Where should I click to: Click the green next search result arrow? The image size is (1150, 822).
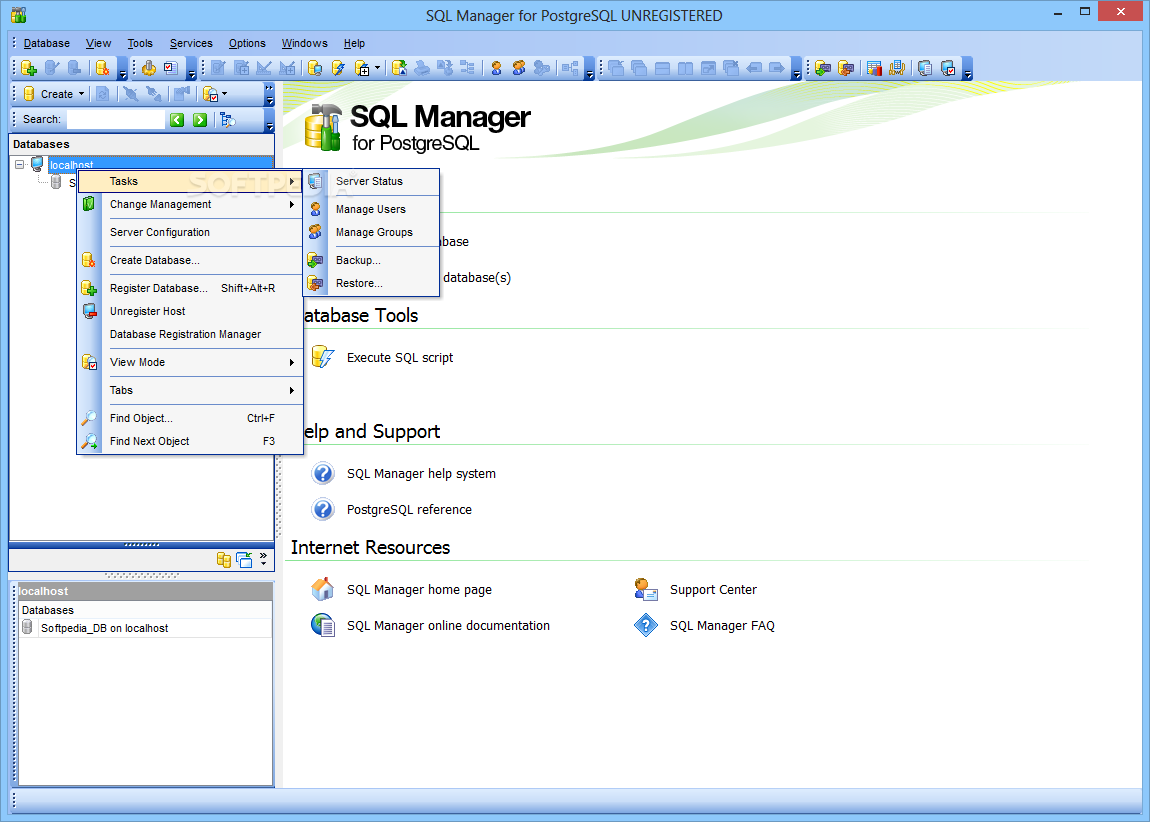(199, 120)
